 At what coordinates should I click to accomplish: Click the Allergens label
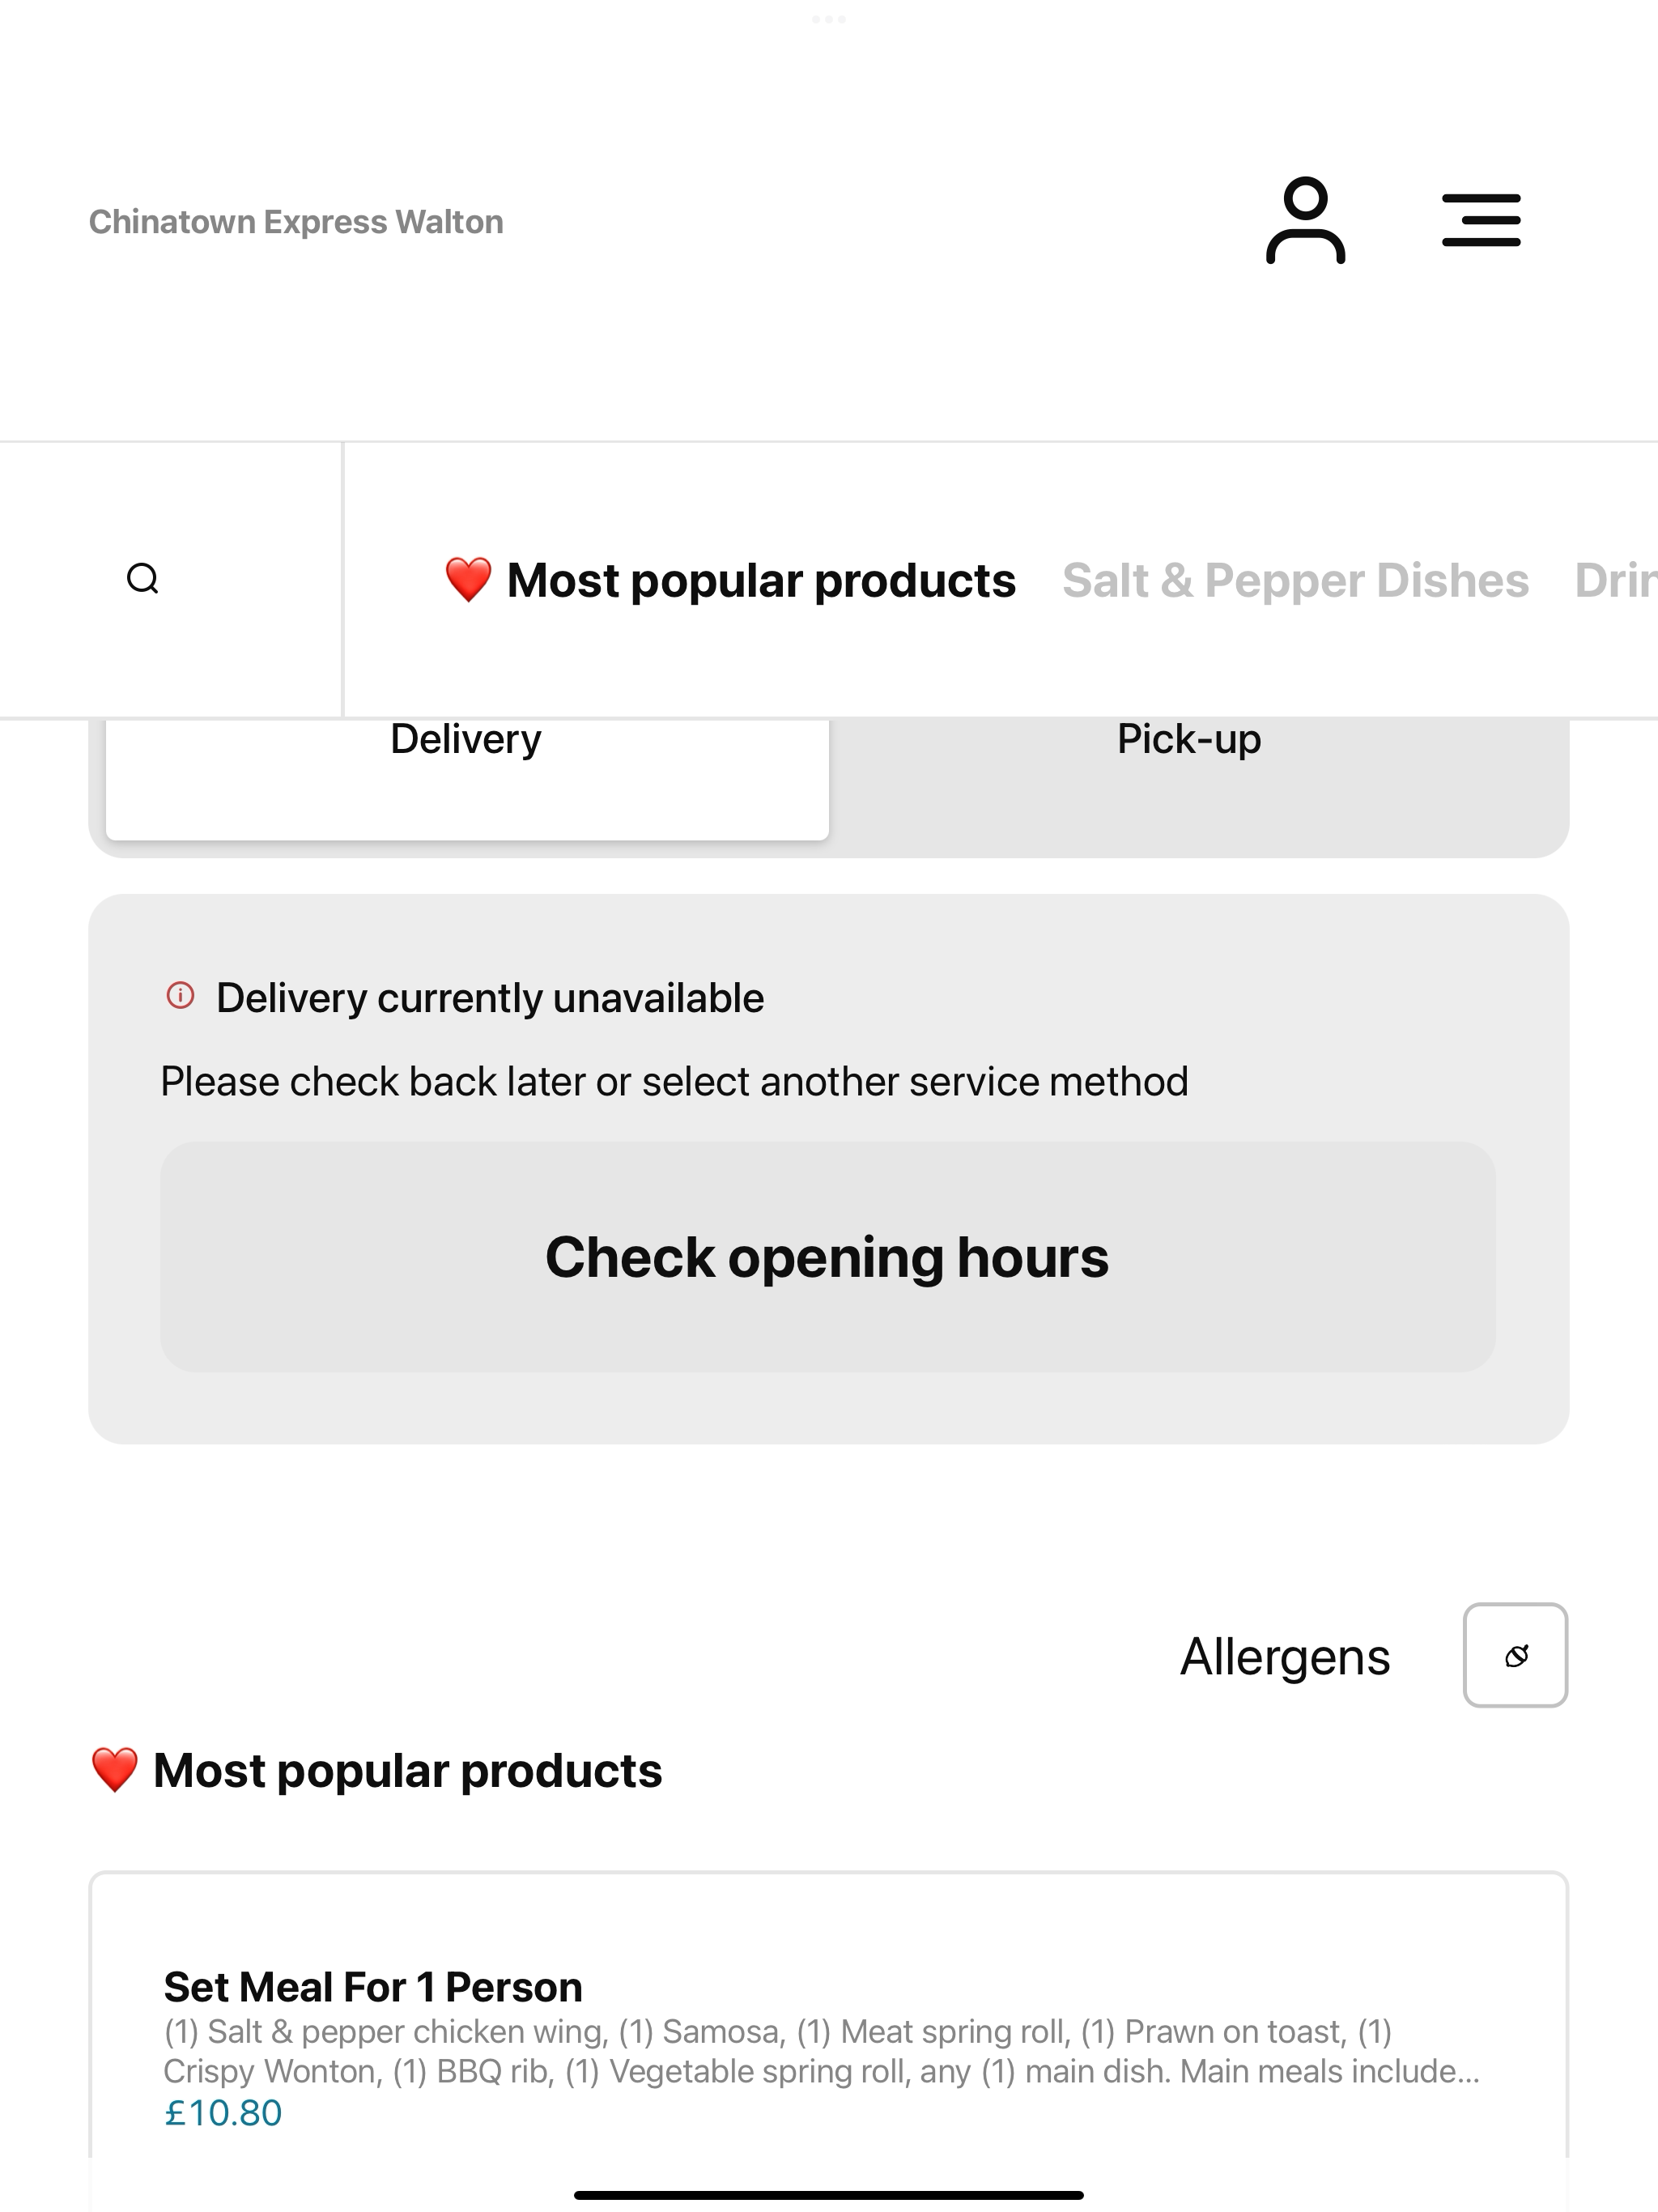click(1285, 1657)
